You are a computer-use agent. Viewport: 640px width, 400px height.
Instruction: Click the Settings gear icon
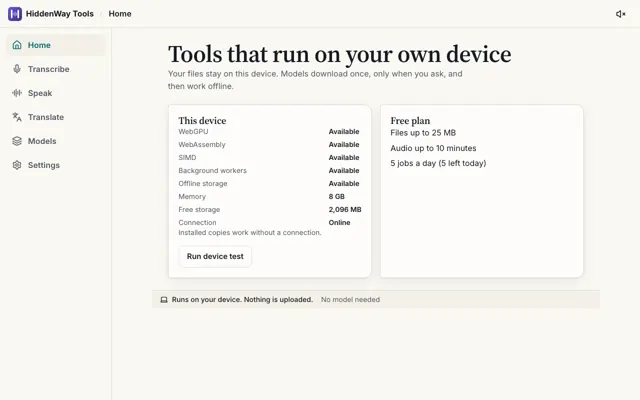(x=17, y=165)
